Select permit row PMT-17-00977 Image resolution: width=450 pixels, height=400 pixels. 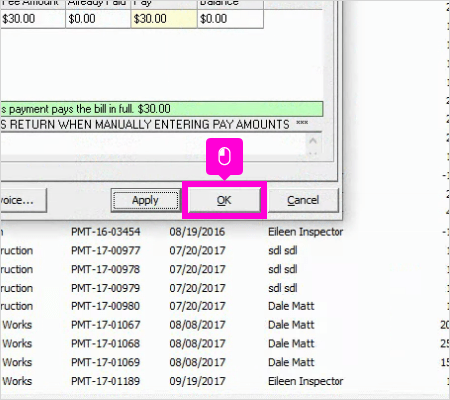point(225,250)
